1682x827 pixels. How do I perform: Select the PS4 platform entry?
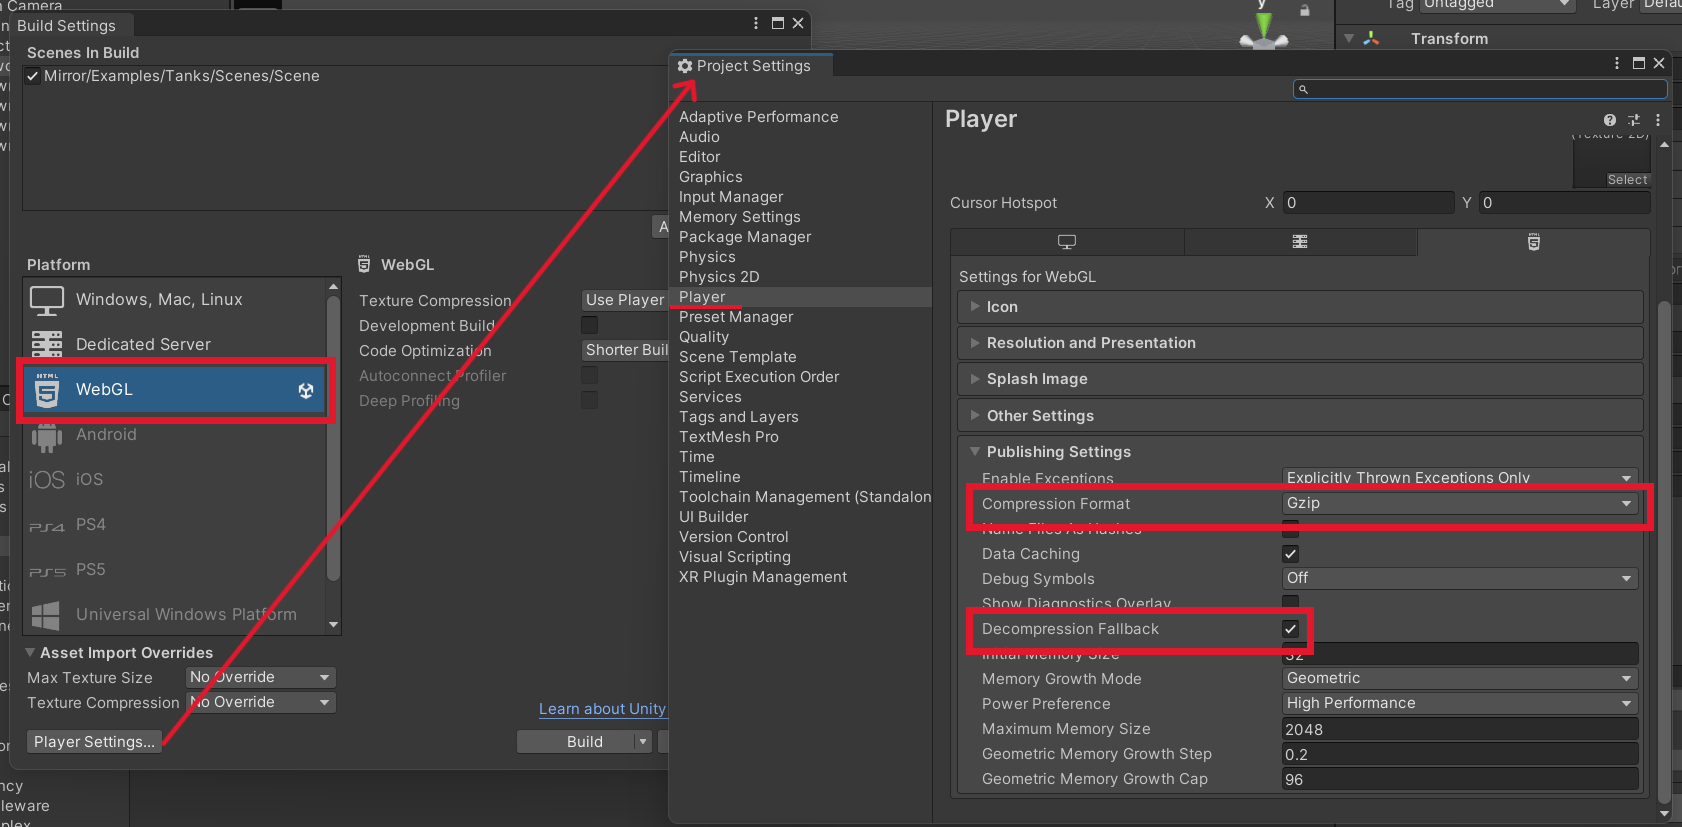point(90,525)
